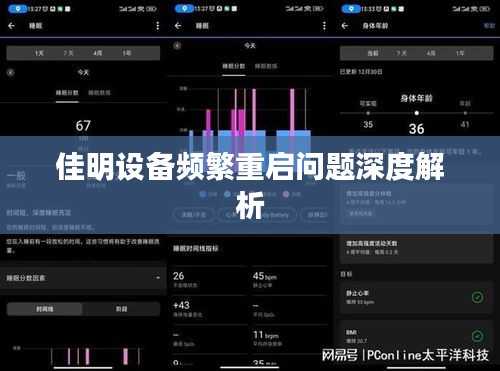Tap previous-day chevron beside 今天 on left screen
This screenshot has width=500, height=371.
pyautogui.click(x=11, y=72)
